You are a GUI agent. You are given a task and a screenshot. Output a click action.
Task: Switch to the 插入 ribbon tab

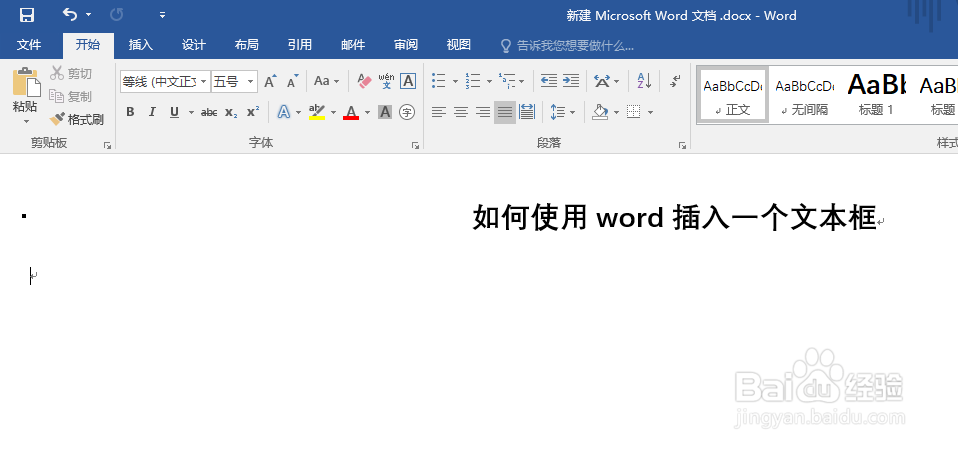coord(141,45)
